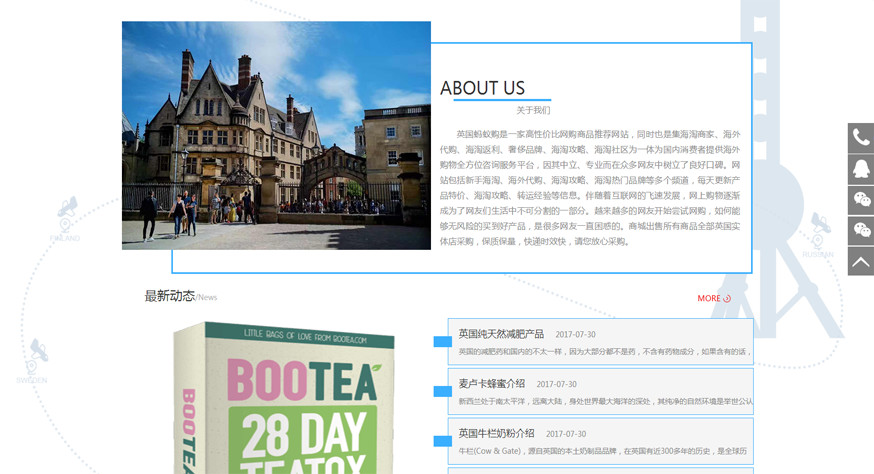Viewport: 874px width, 474px height.
Task: Open QQ chat penguin icon
Action: [x=861, y=169]
